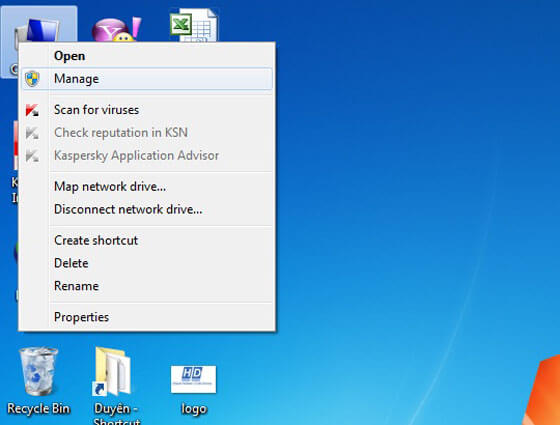This screenshot has height=425, width=560.
Task: Choose Delete from the context menu
Action: (x=147, y=264)
